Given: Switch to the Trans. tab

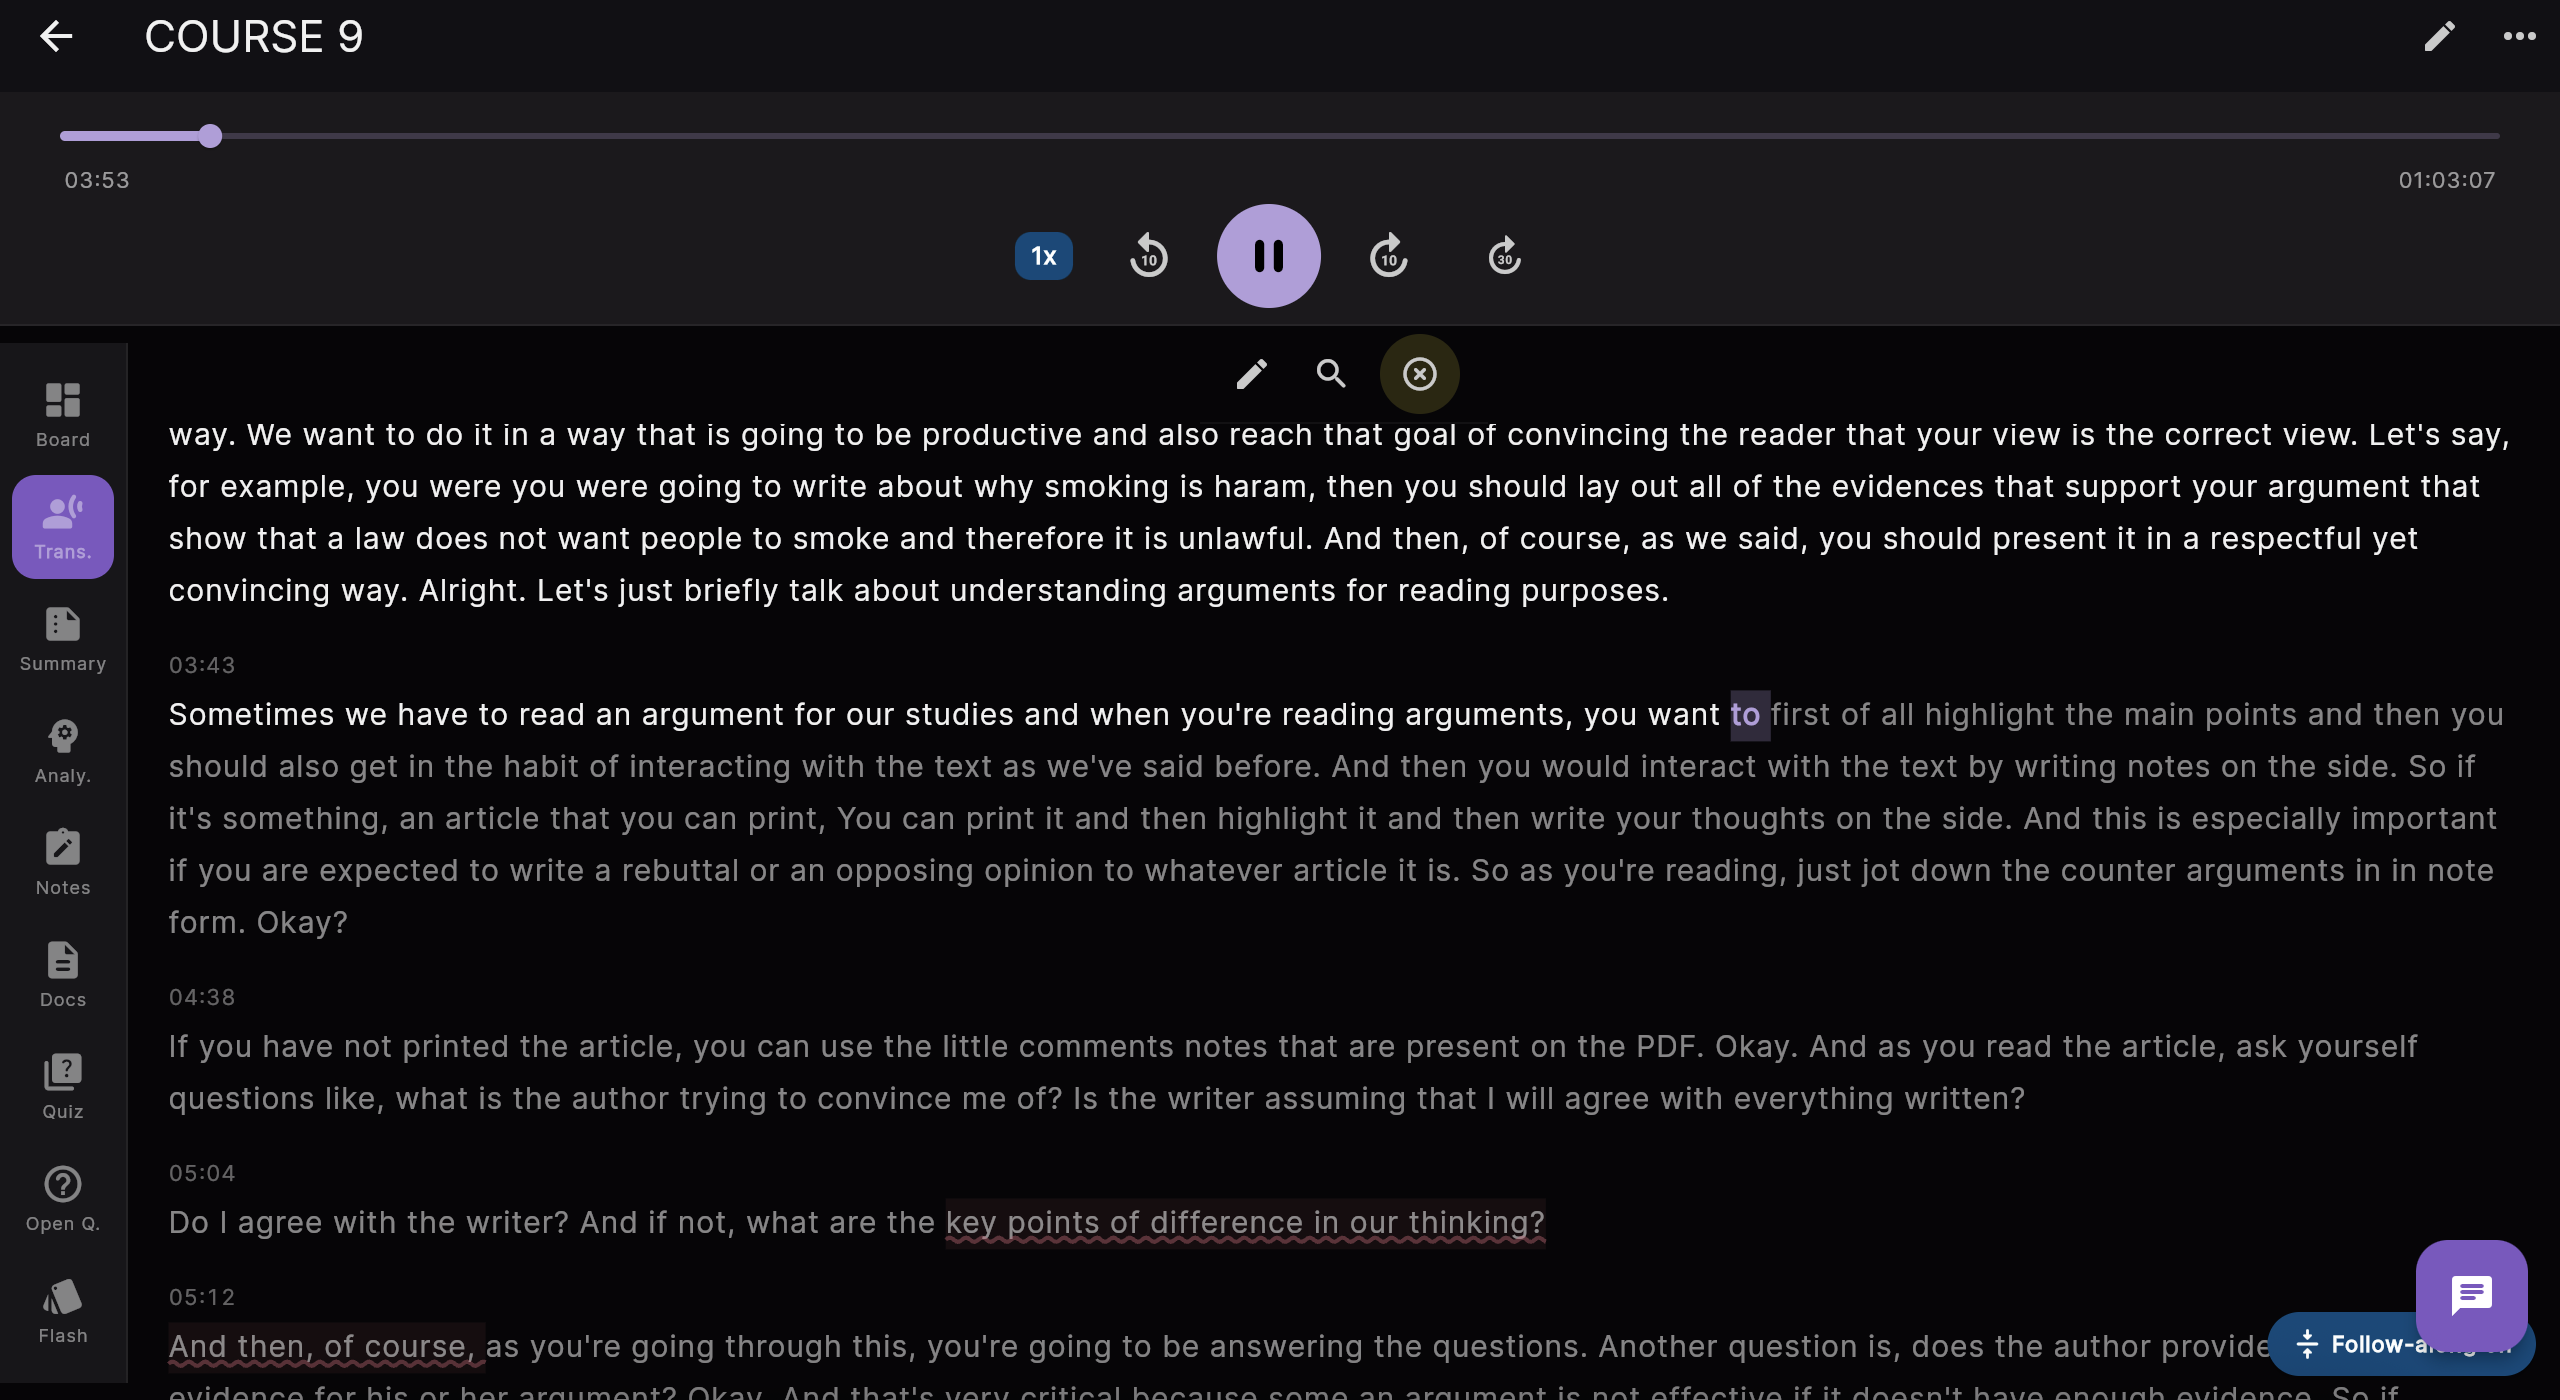Looking at the screenshot, I should 62,527.
